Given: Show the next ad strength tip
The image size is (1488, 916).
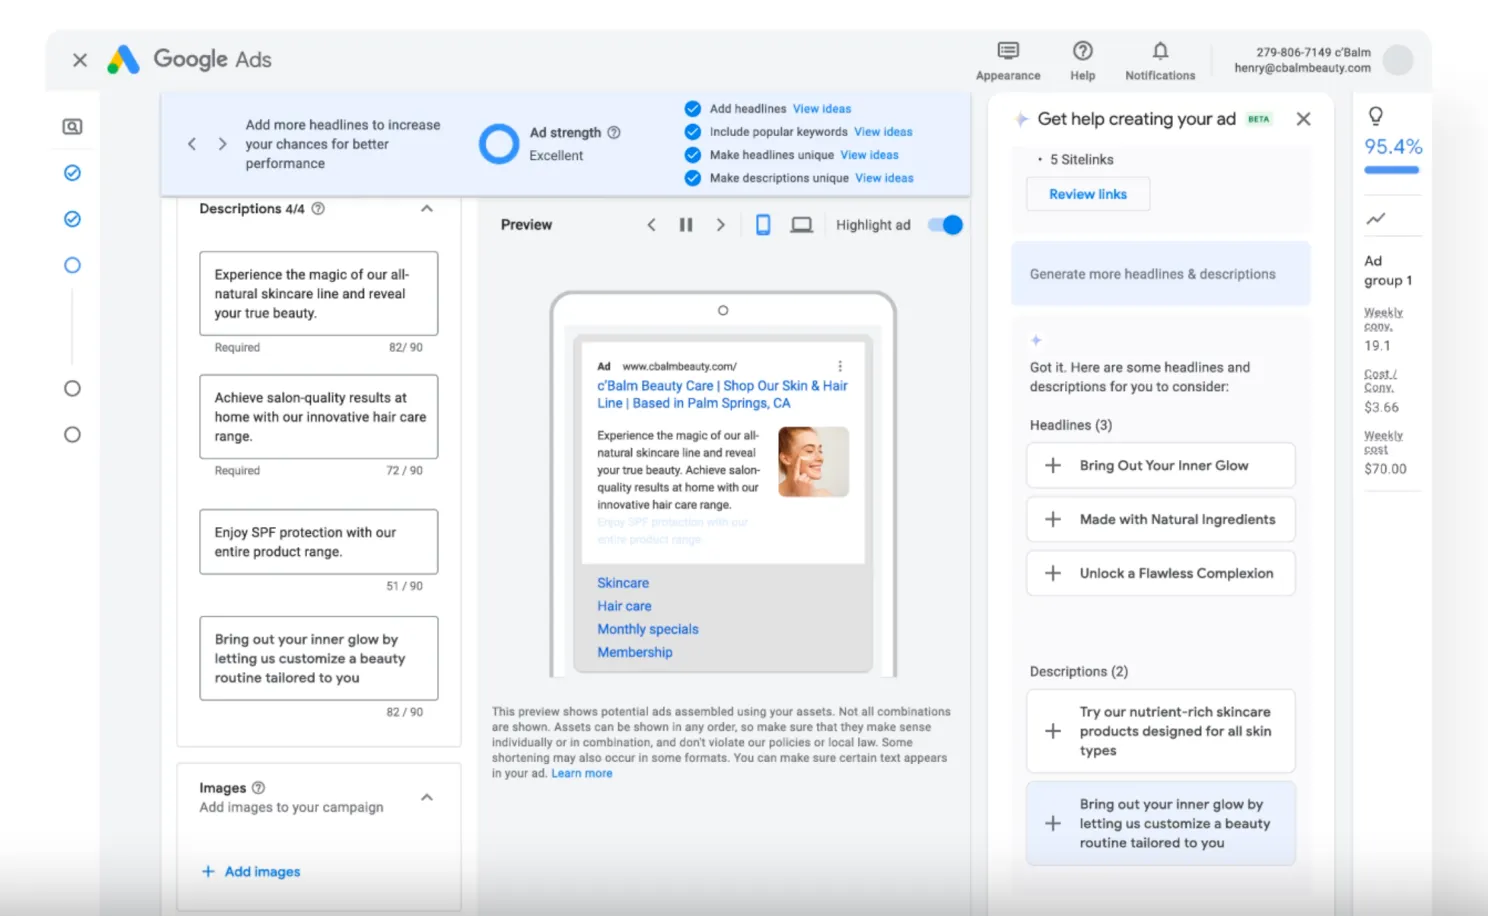Looking at the screenshot, I should [x=222, y=144].
